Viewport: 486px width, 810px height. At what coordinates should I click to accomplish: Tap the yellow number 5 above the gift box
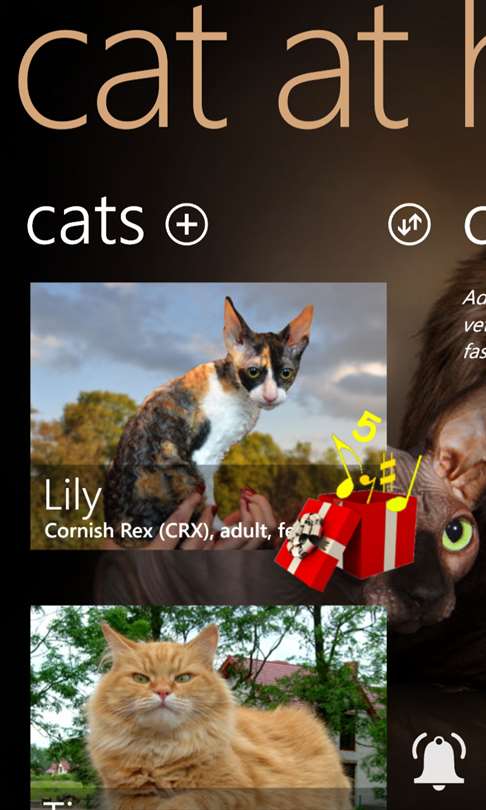coord(368,426)
